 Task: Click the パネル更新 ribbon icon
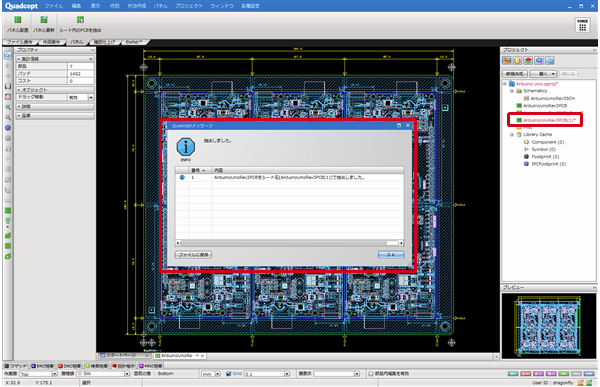pos(44,20)
